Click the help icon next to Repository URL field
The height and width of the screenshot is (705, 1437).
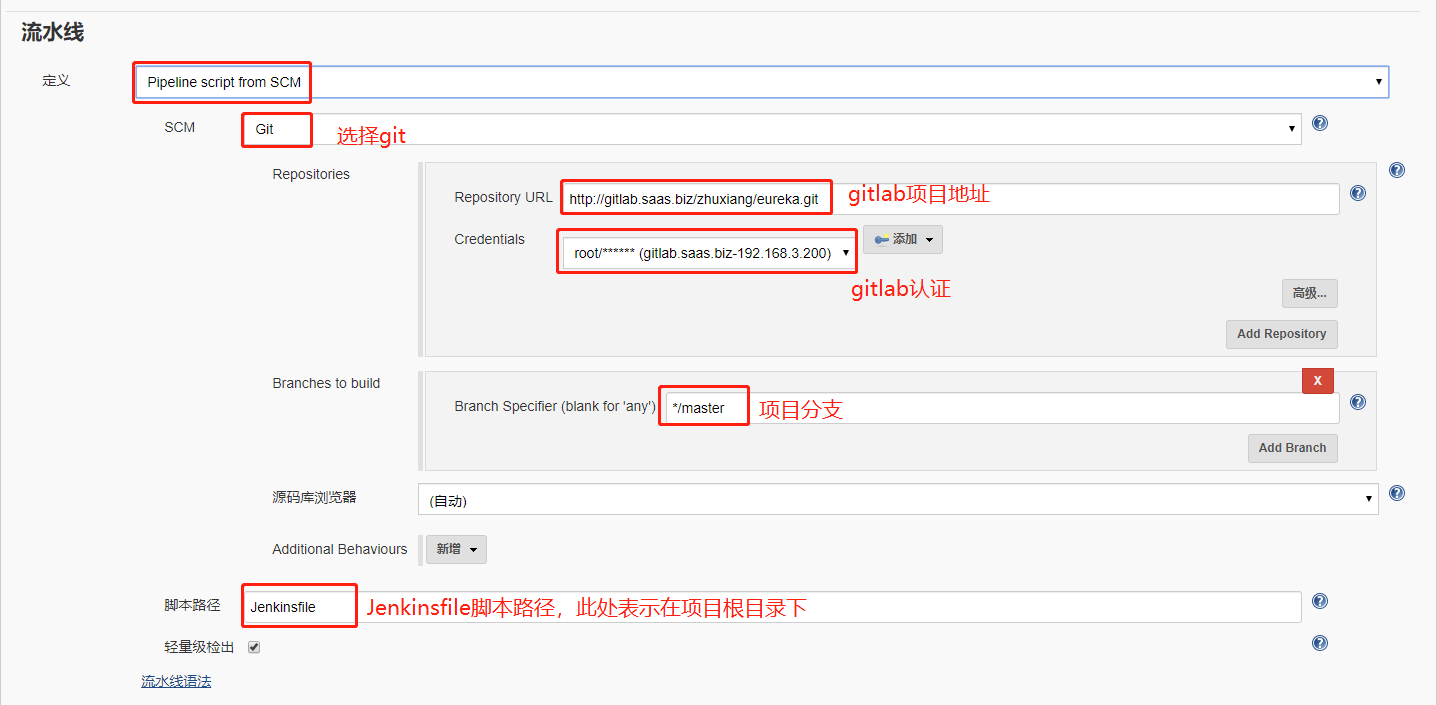pos(1357,193)
